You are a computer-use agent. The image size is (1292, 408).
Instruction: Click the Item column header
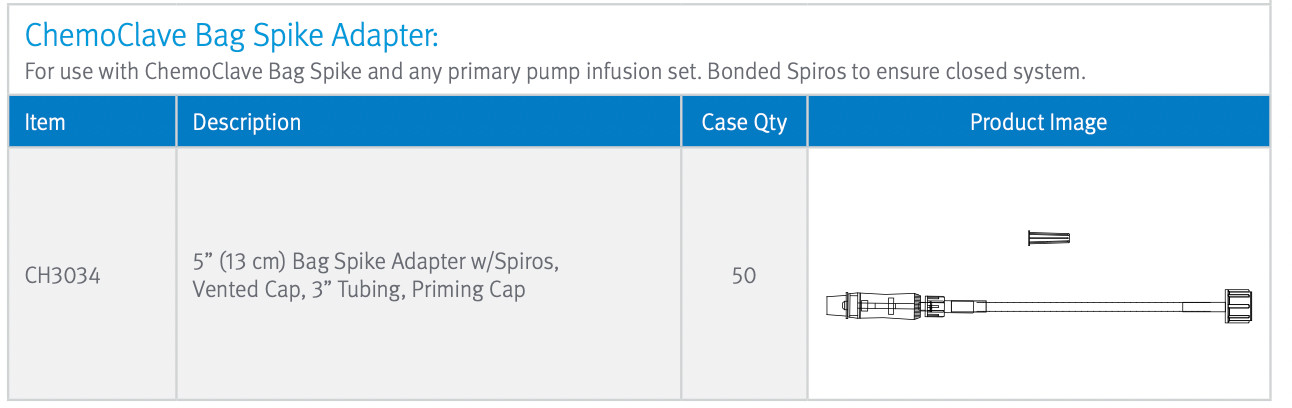45,122
